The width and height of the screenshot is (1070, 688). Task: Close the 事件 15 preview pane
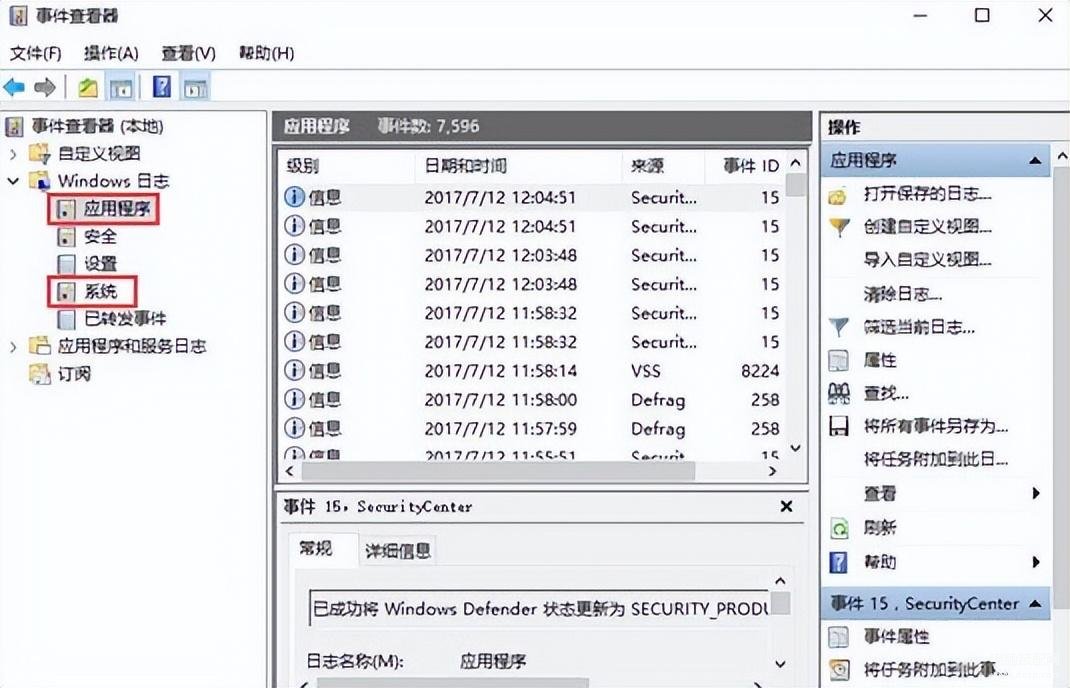pos(786,506)
